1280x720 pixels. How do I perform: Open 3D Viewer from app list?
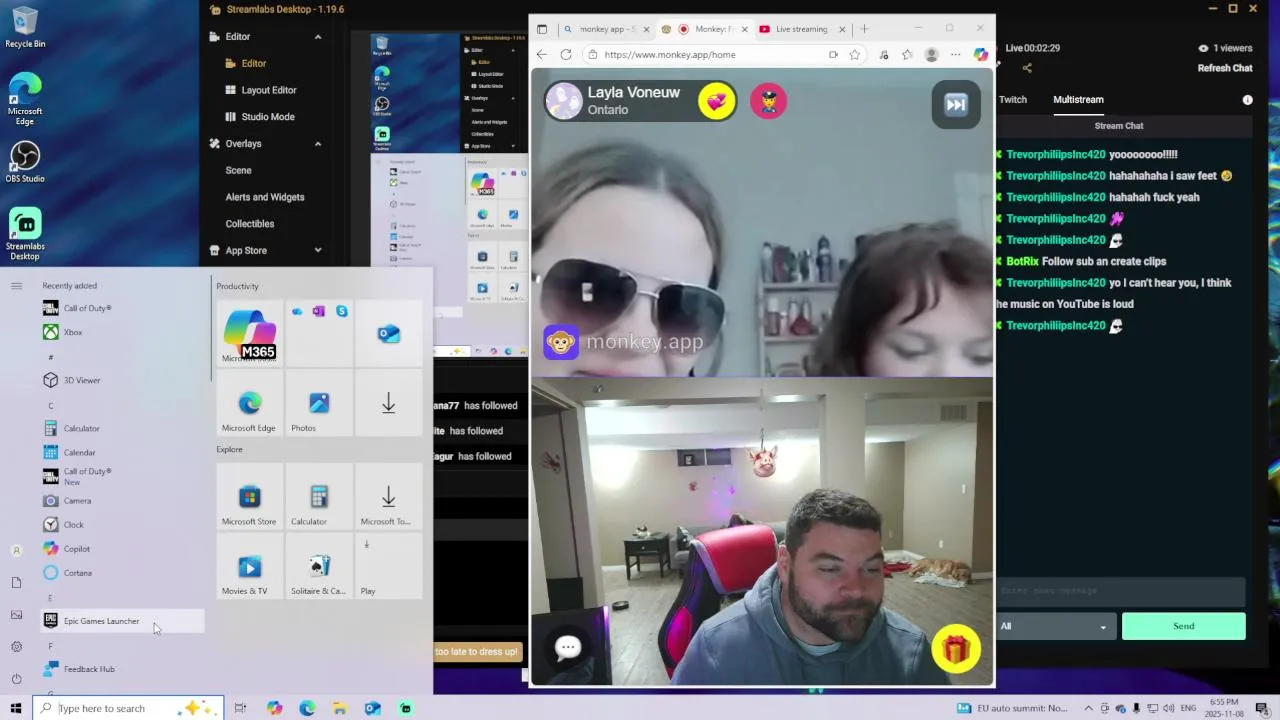[120, 380]
